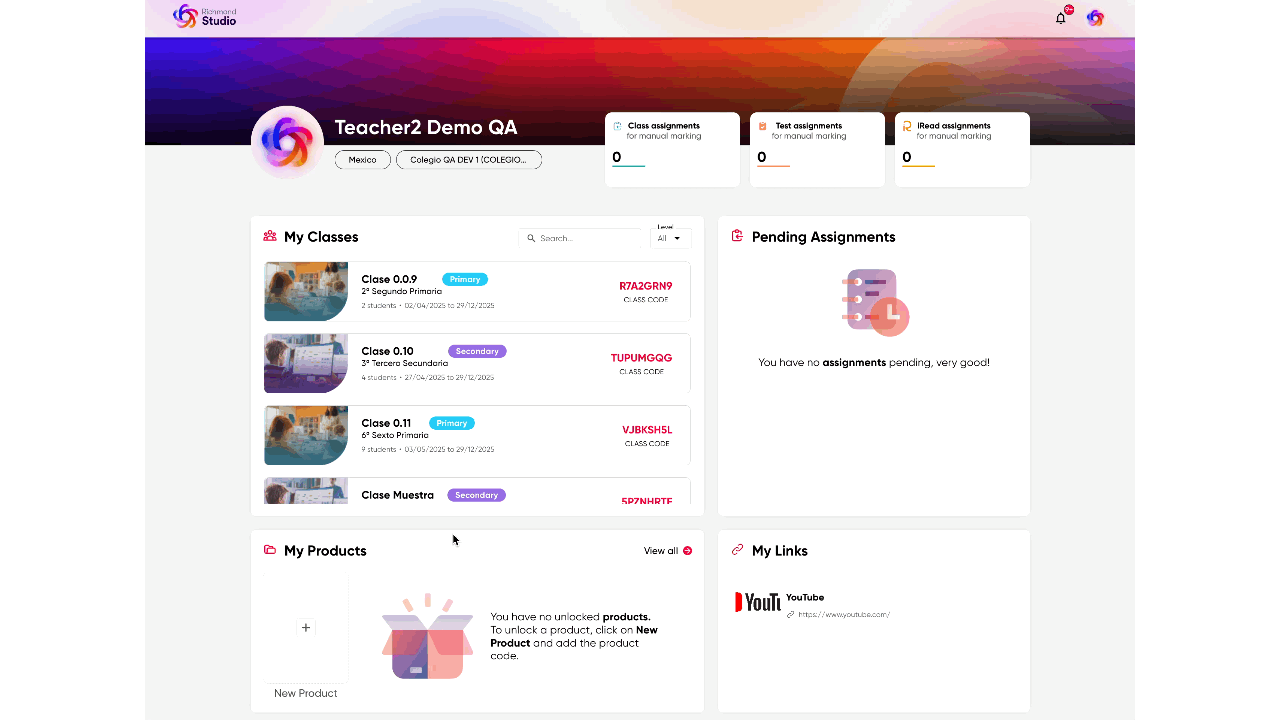Open the Clase 0.10 class row
The width and height of the screenshot is (1280, 720).
point(477,363)
